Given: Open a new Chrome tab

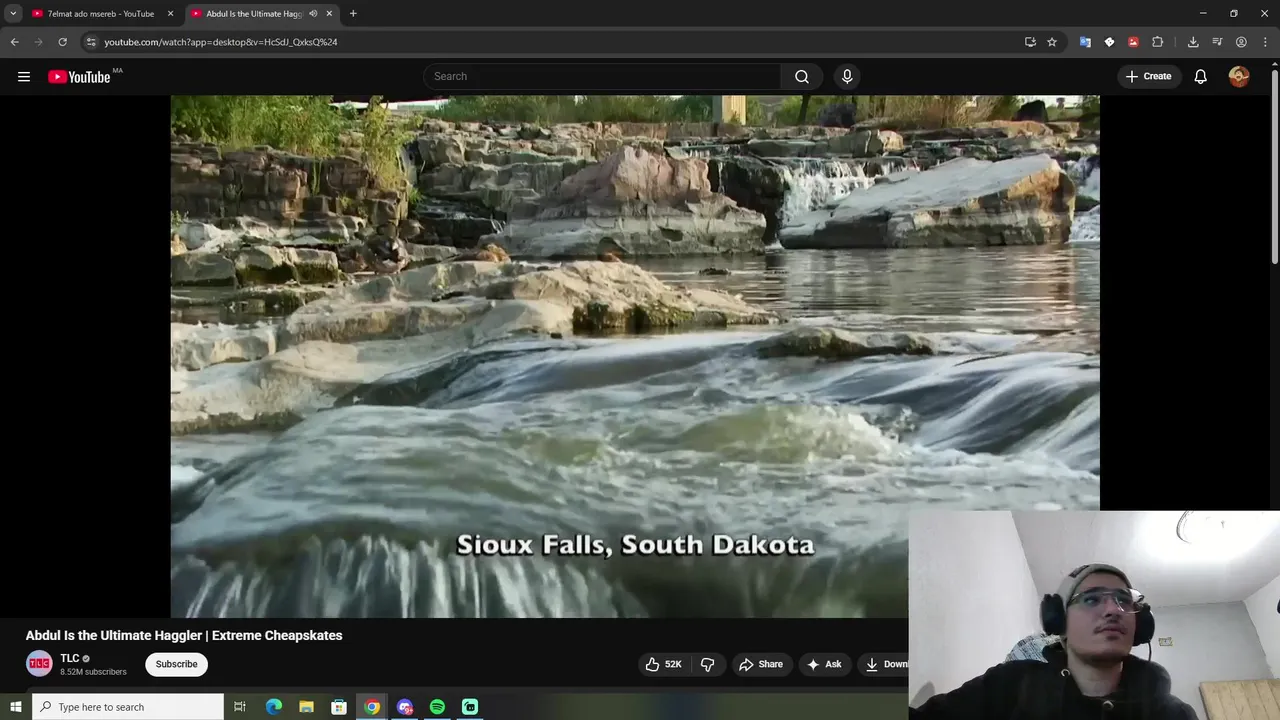Looking at the screenshot, I should pyautogui.click(x=353, y=14).
